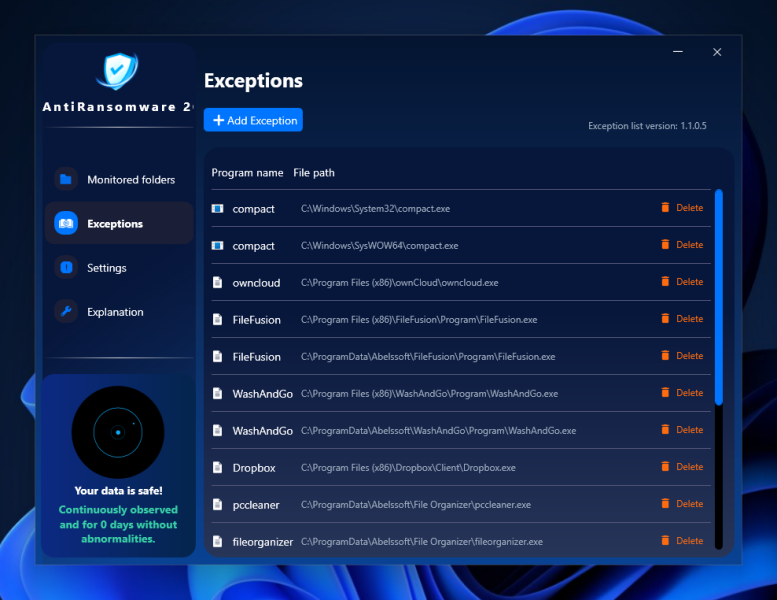Click the program icon of SysWOW64 compact row
This screenshot has width=777, height=600.
[x=218, y=246]
